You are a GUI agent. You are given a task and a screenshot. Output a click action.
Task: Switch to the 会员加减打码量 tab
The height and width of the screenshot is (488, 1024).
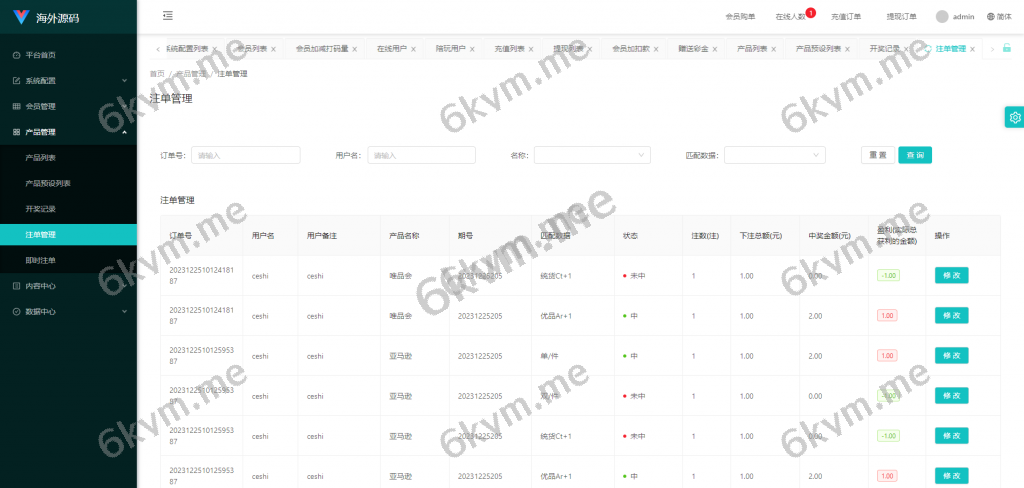[x=322, y=49]
